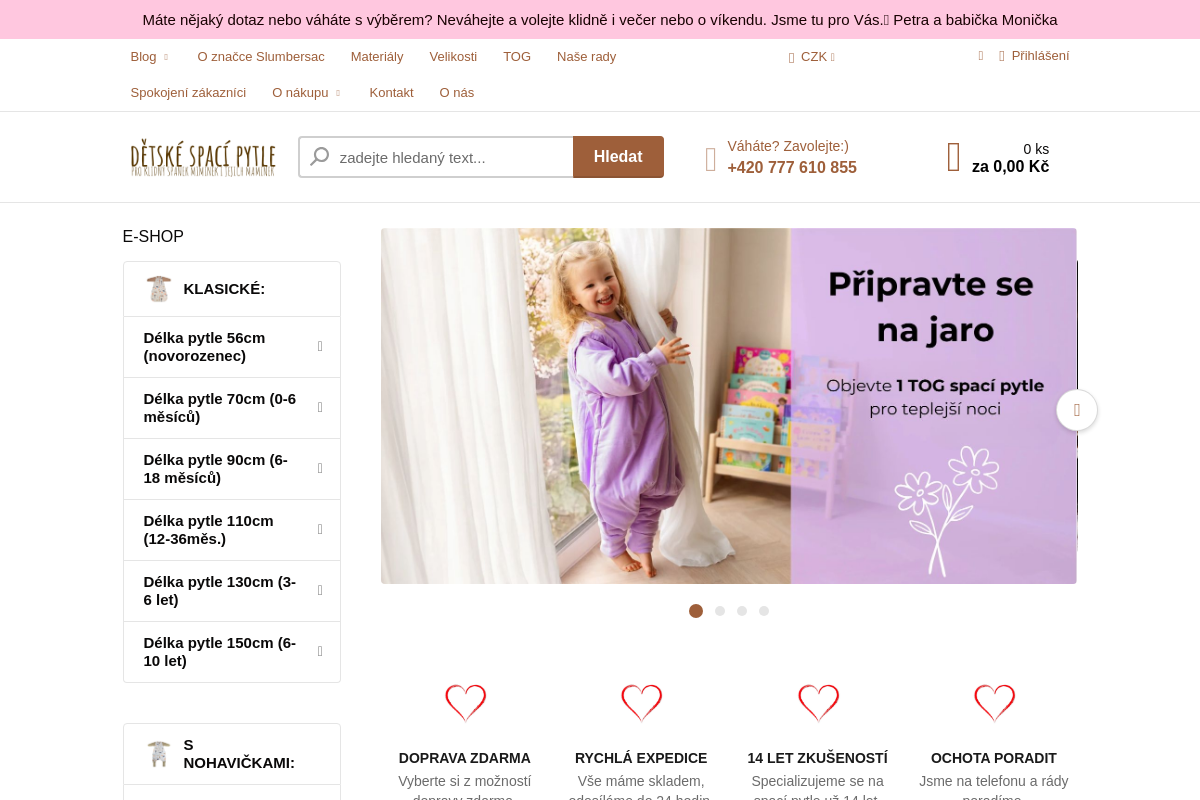Click the phone icon beside the number

click(710, 159)
